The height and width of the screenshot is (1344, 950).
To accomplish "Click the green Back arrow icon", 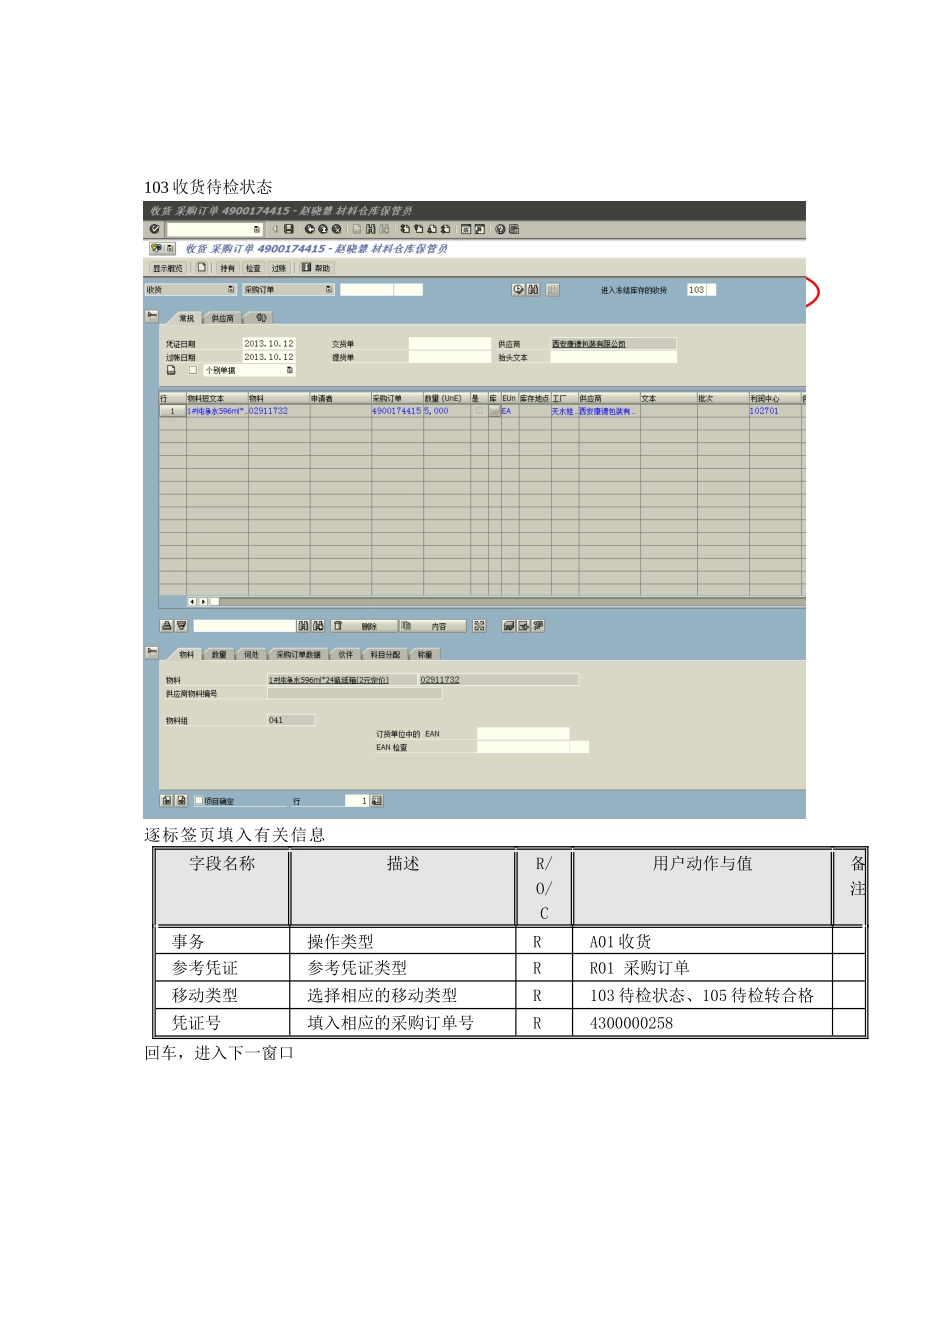I will pos(309,229).
